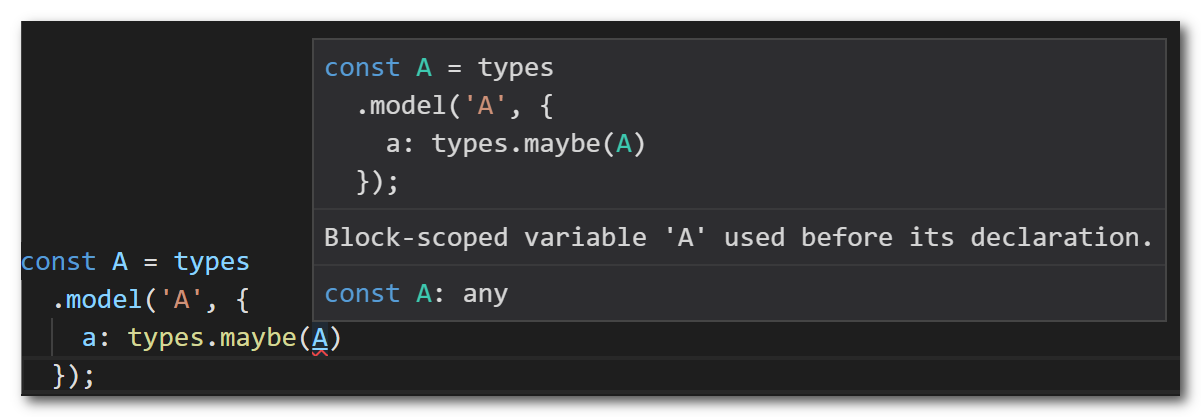Click the string literal 'A' in the editor's model call
This screenshot has height=417, width=1201.
pos(181,301)
